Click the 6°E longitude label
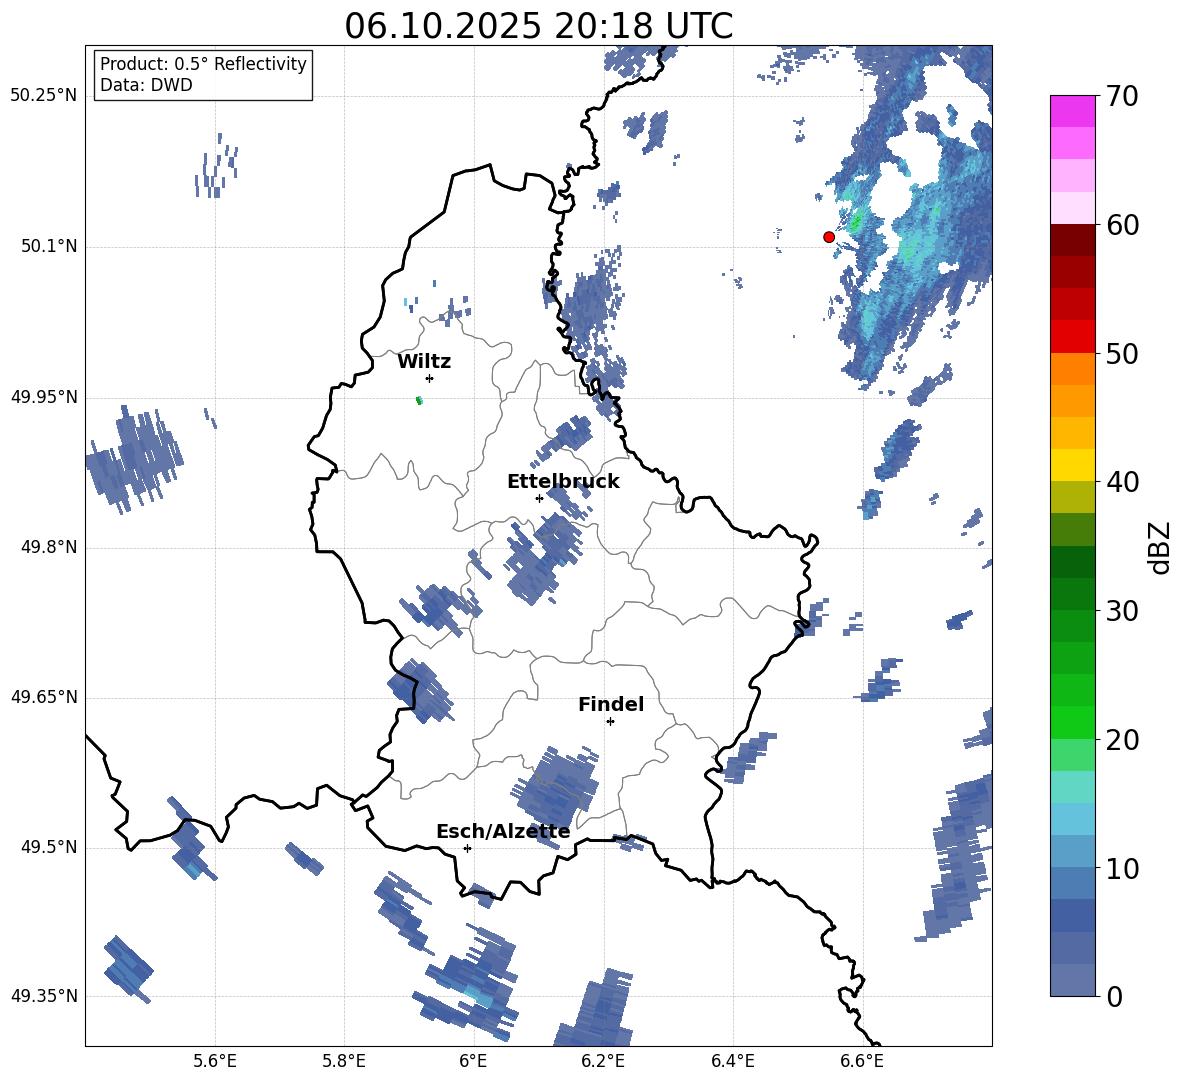 (473, 1061)
